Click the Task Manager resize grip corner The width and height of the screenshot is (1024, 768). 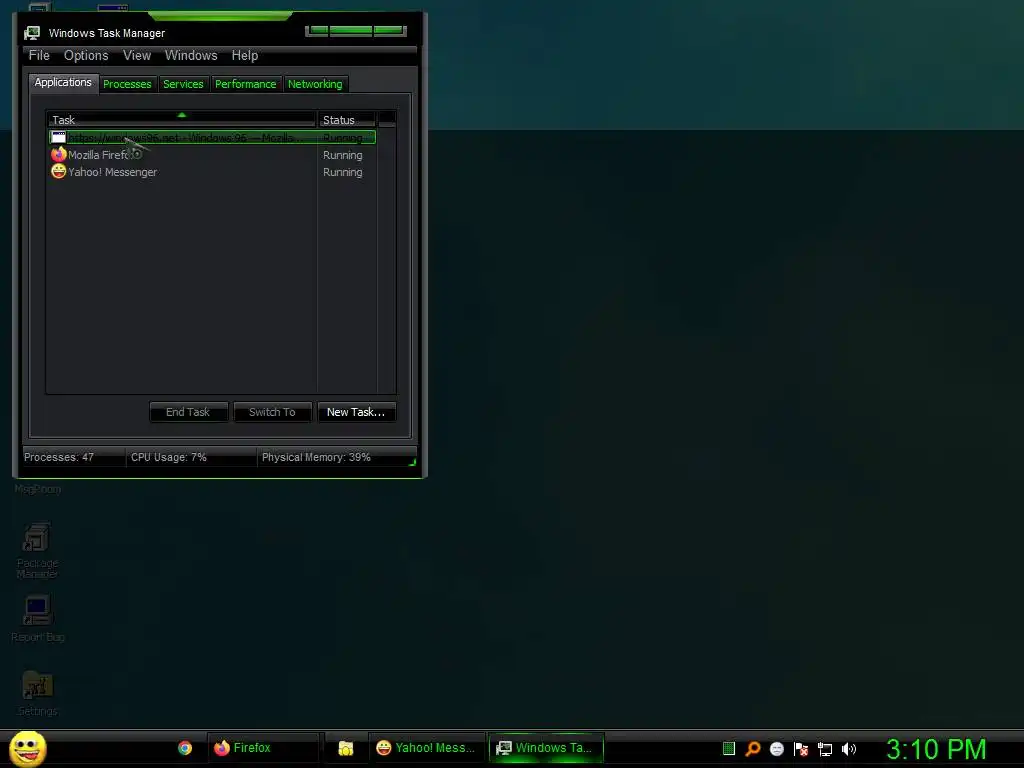click(x=412, y=462)
